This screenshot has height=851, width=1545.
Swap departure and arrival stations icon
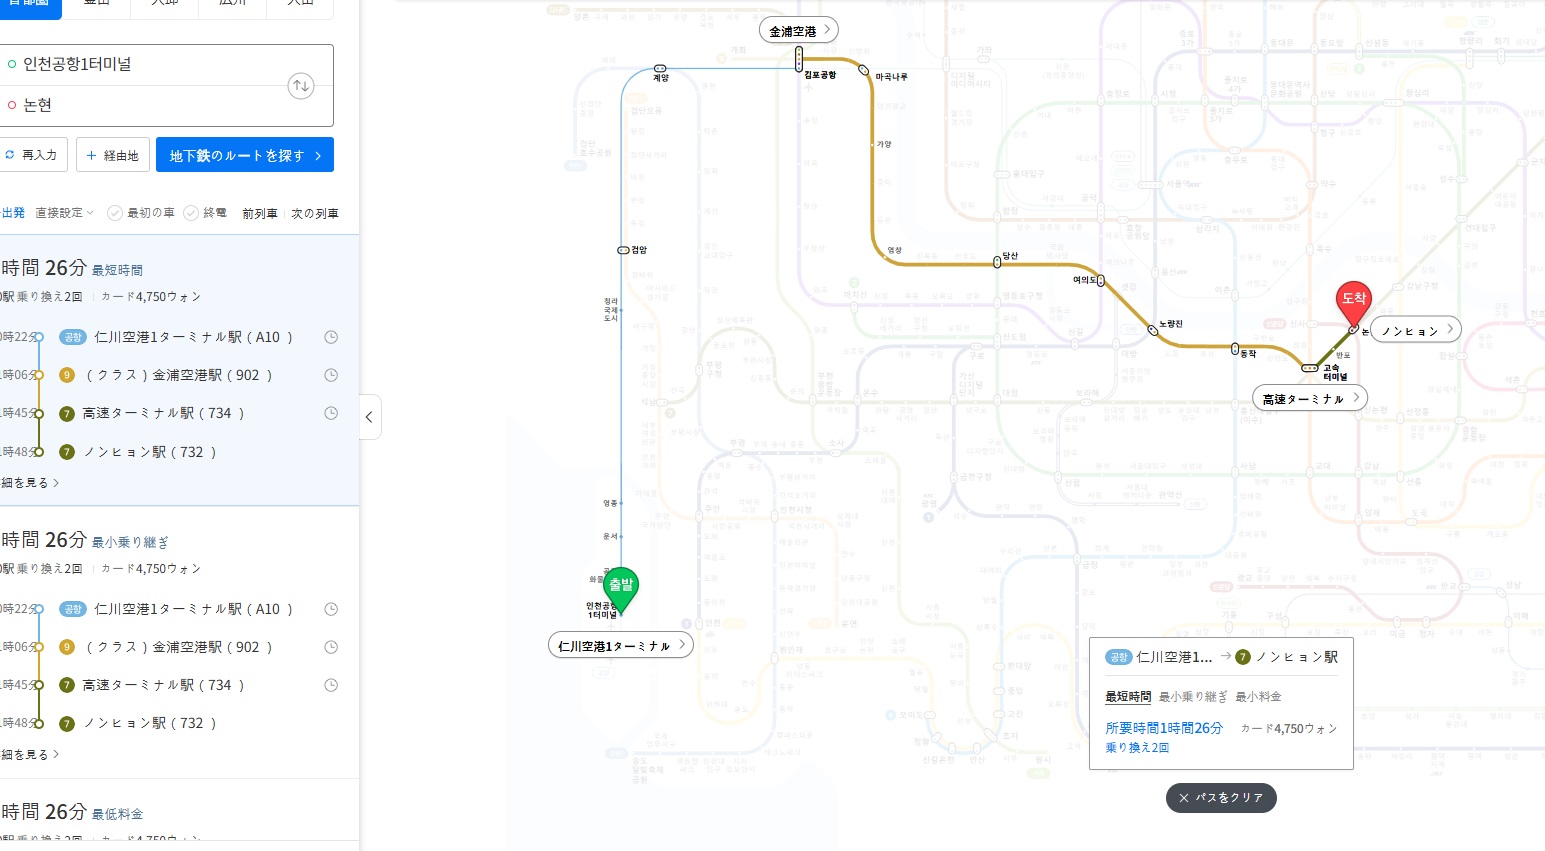click(x=301, y=86)
